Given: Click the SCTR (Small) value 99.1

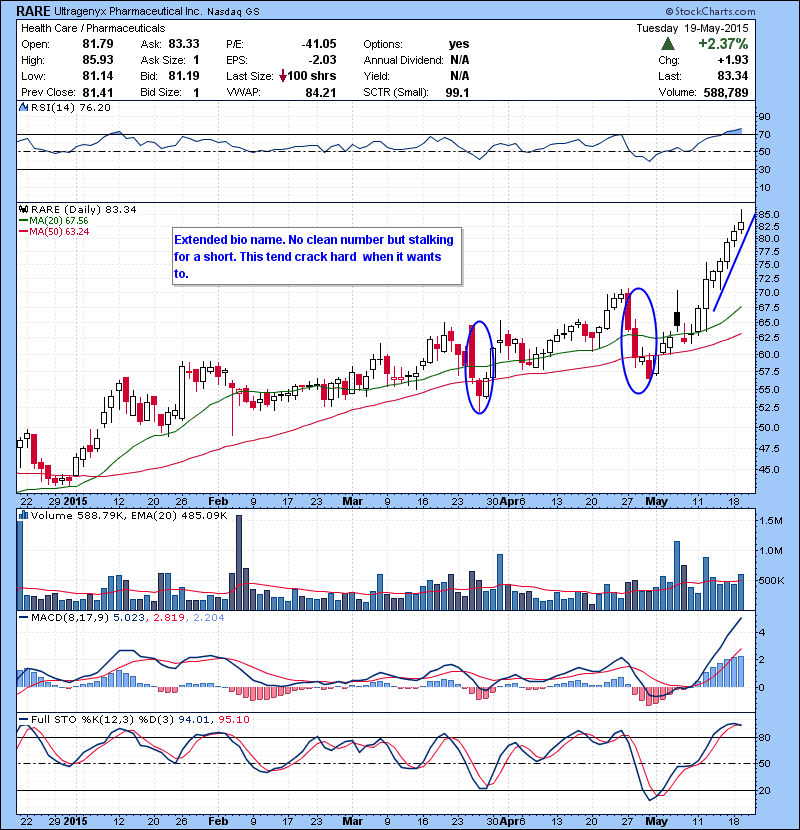Looking at the screenshot, I should [x=457, y=93].
